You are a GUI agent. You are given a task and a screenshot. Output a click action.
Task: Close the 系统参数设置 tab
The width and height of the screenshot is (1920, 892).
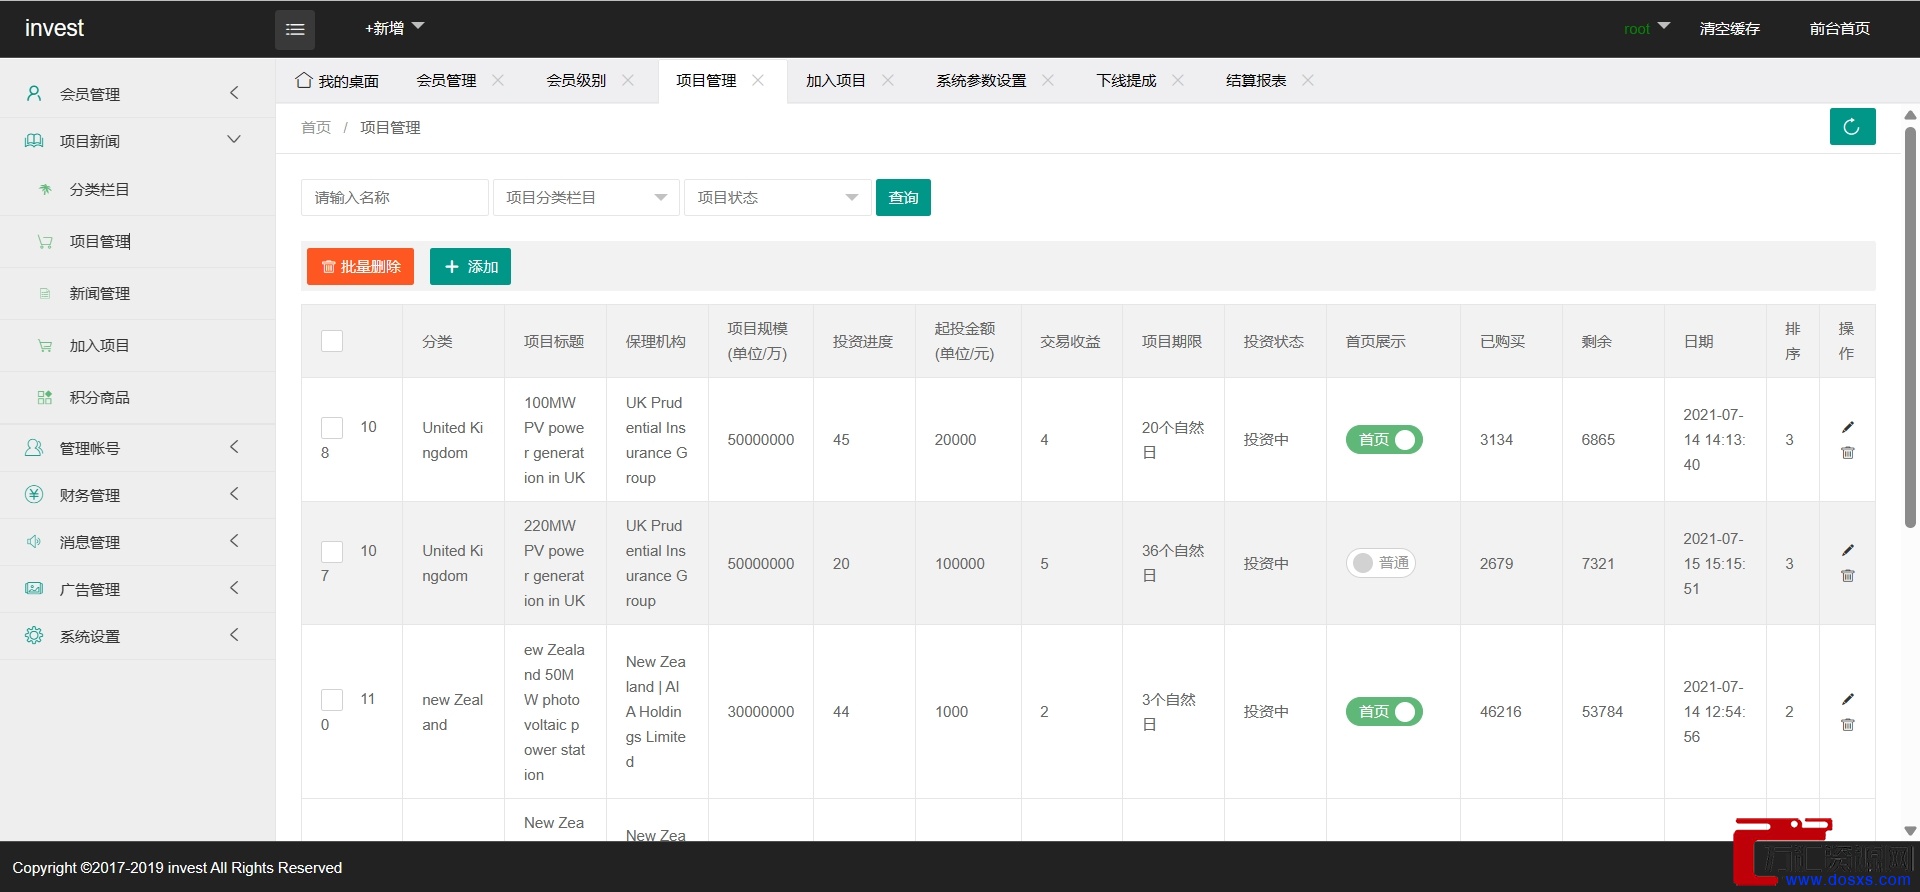pyautogui.click(x=1048, y=80)
